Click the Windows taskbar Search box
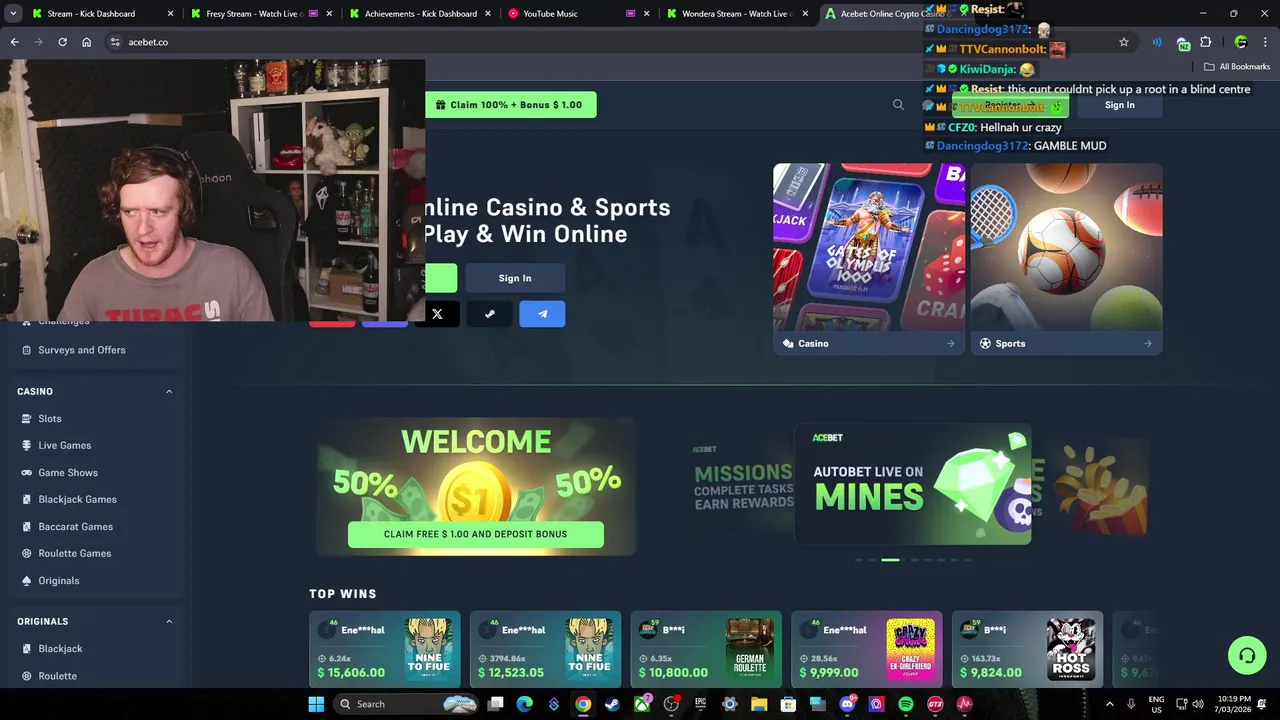1280x720 pixels. 405,704
